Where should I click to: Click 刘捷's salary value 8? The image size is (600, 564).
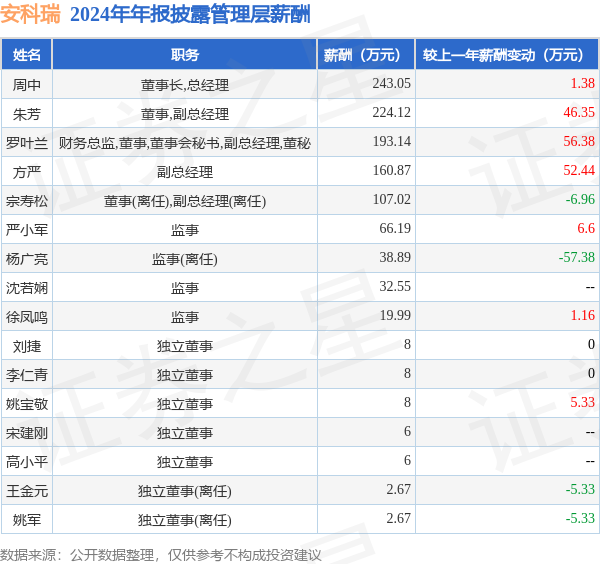pyautogui.click(x=407, y=344)
